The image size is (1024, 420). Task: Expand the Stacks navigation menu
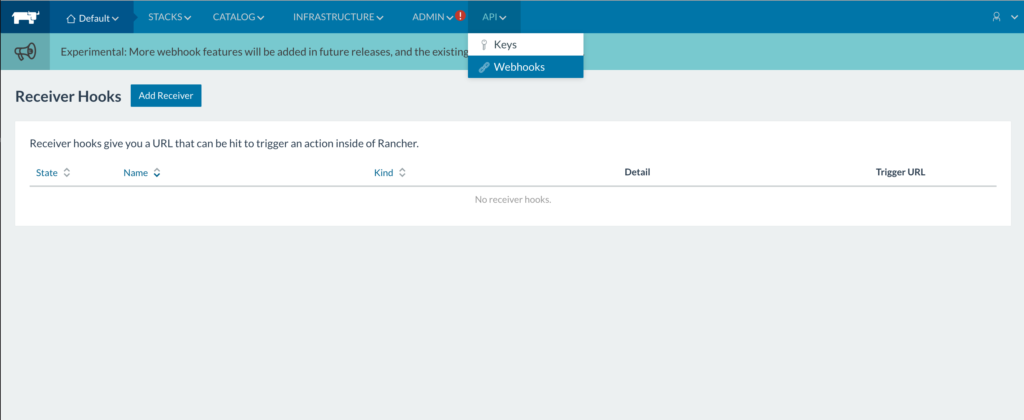(x=170, y=17)
